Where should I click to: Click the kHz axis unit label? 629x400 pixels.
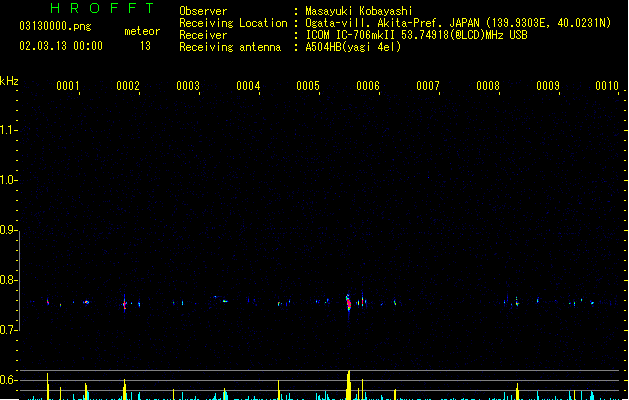pyautogui.click(x=9, y=81)
